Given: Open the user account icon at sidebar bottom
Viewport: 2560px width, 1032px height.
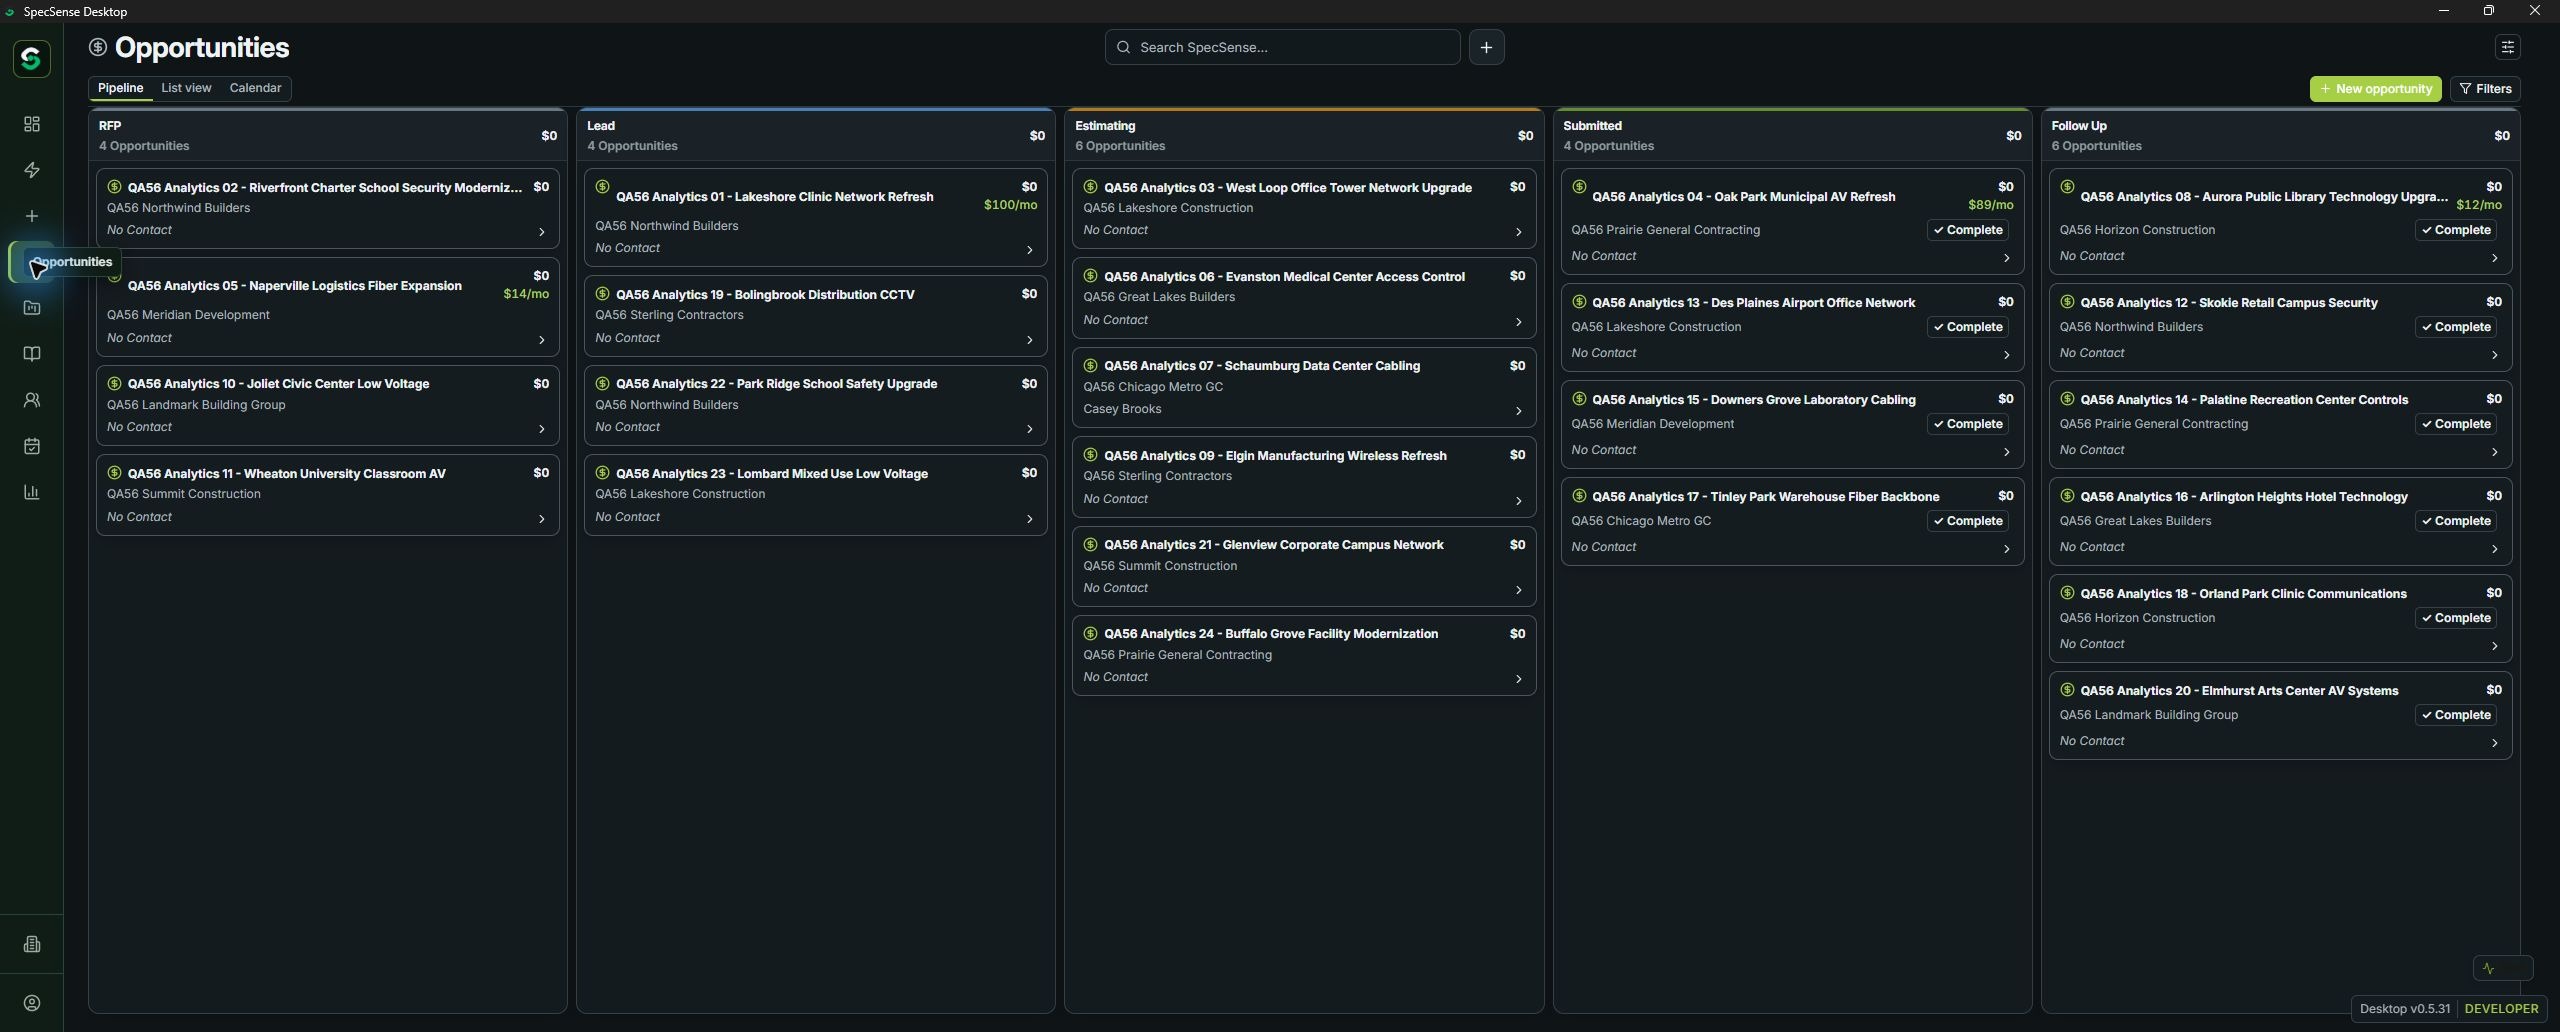Looking at the screenshot, I should coord(32,1003).
